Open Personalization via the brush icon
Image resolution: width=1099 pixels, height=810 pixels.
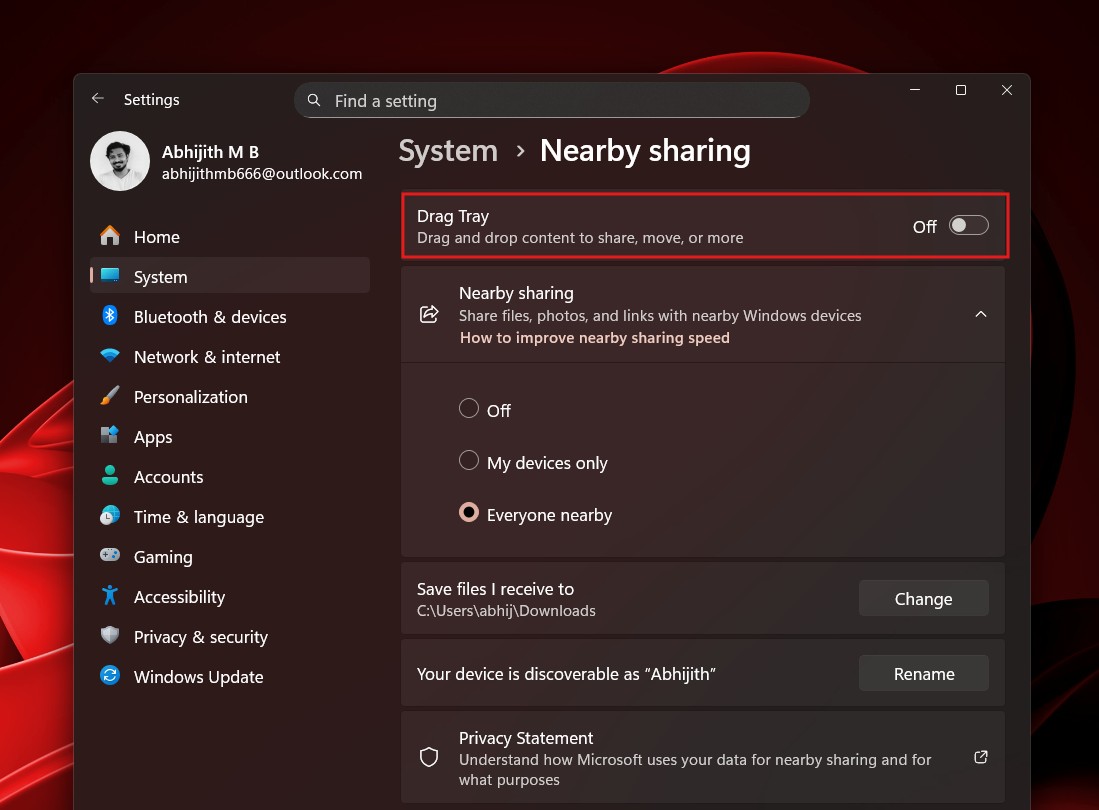pos(110,396)
